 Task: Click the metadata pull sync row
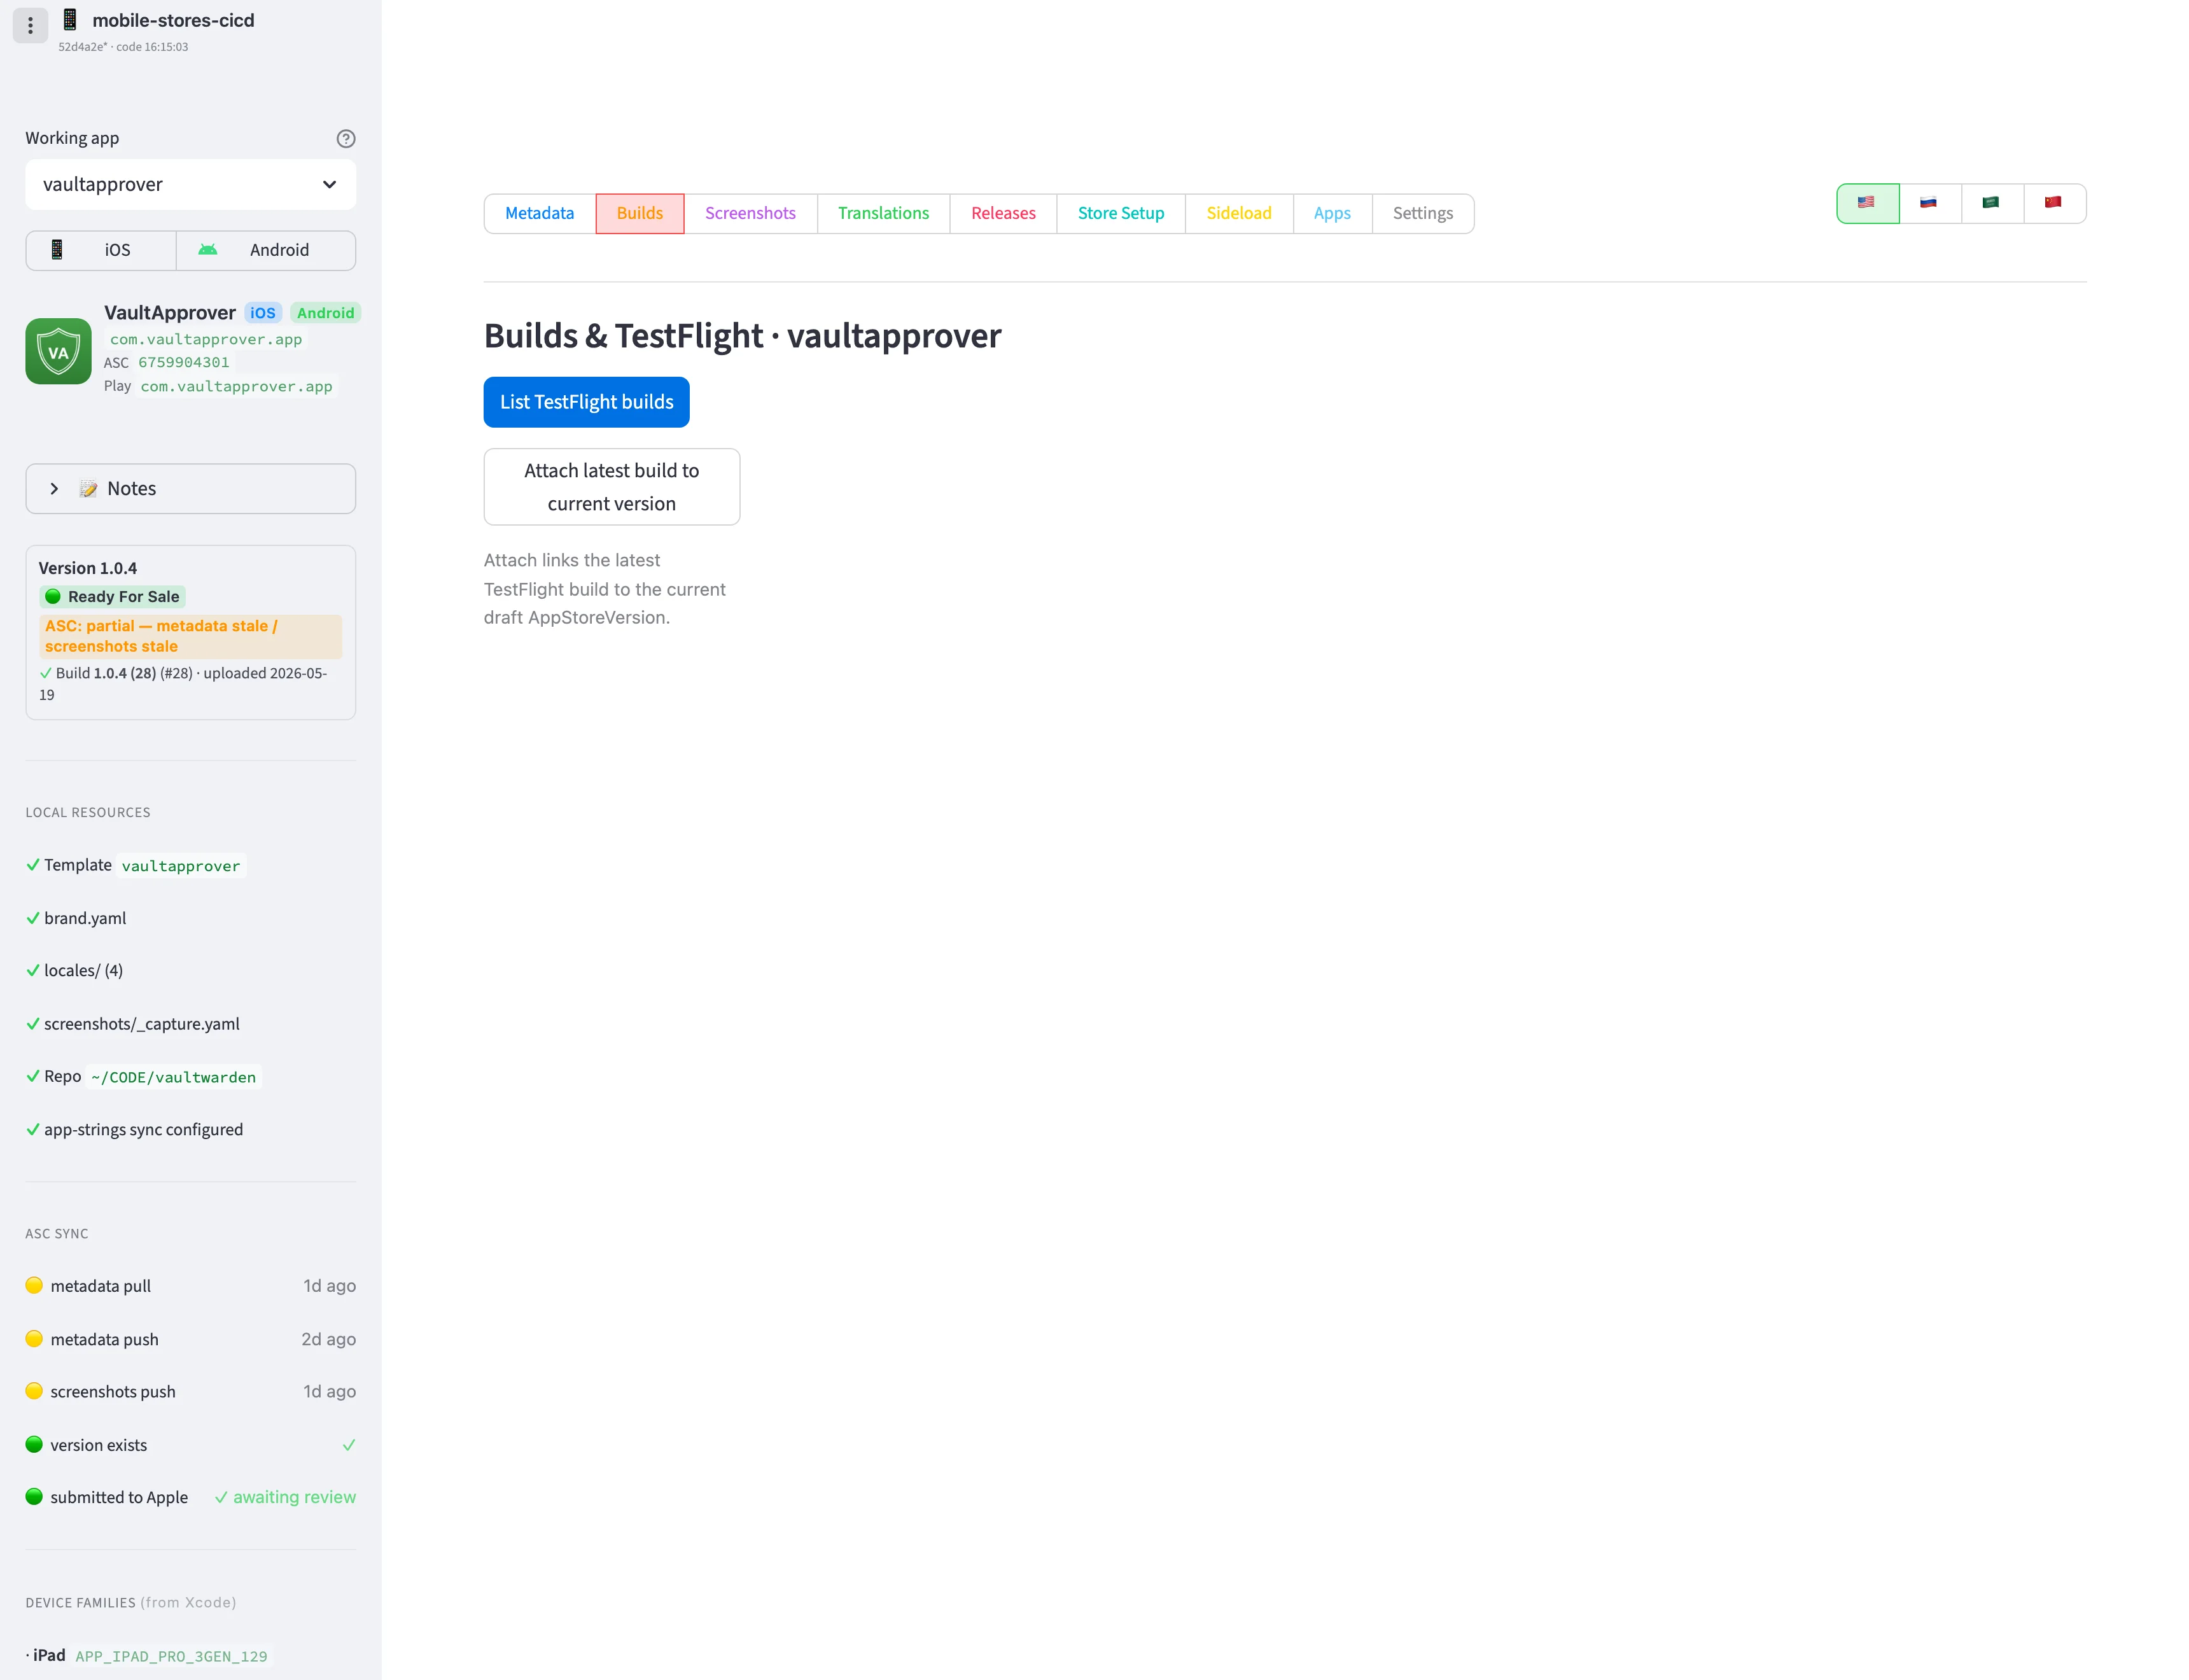(190, 1286)
